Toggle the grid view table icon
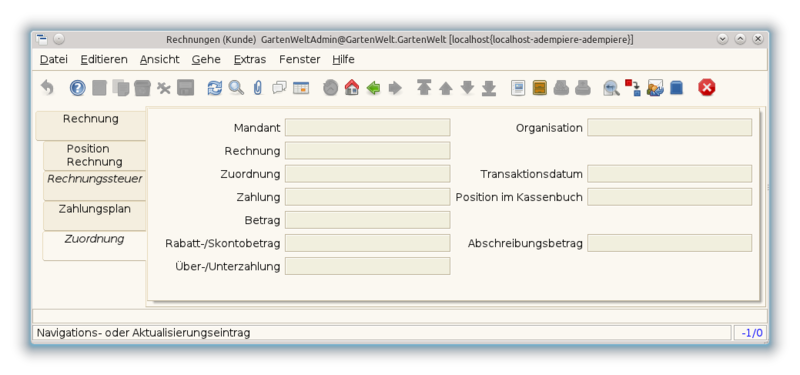800x375 pixels. tap(301, 88)
